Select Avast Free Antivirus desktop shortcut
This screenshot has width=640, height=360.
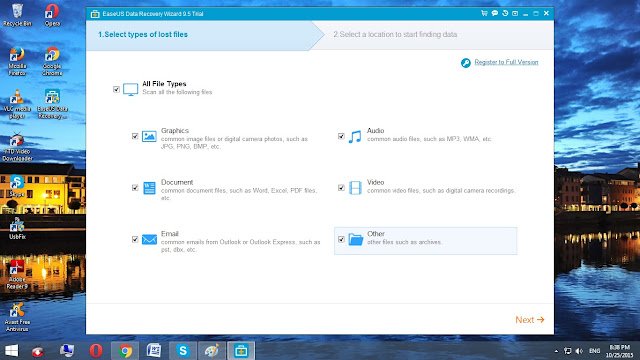coord(17,318)
